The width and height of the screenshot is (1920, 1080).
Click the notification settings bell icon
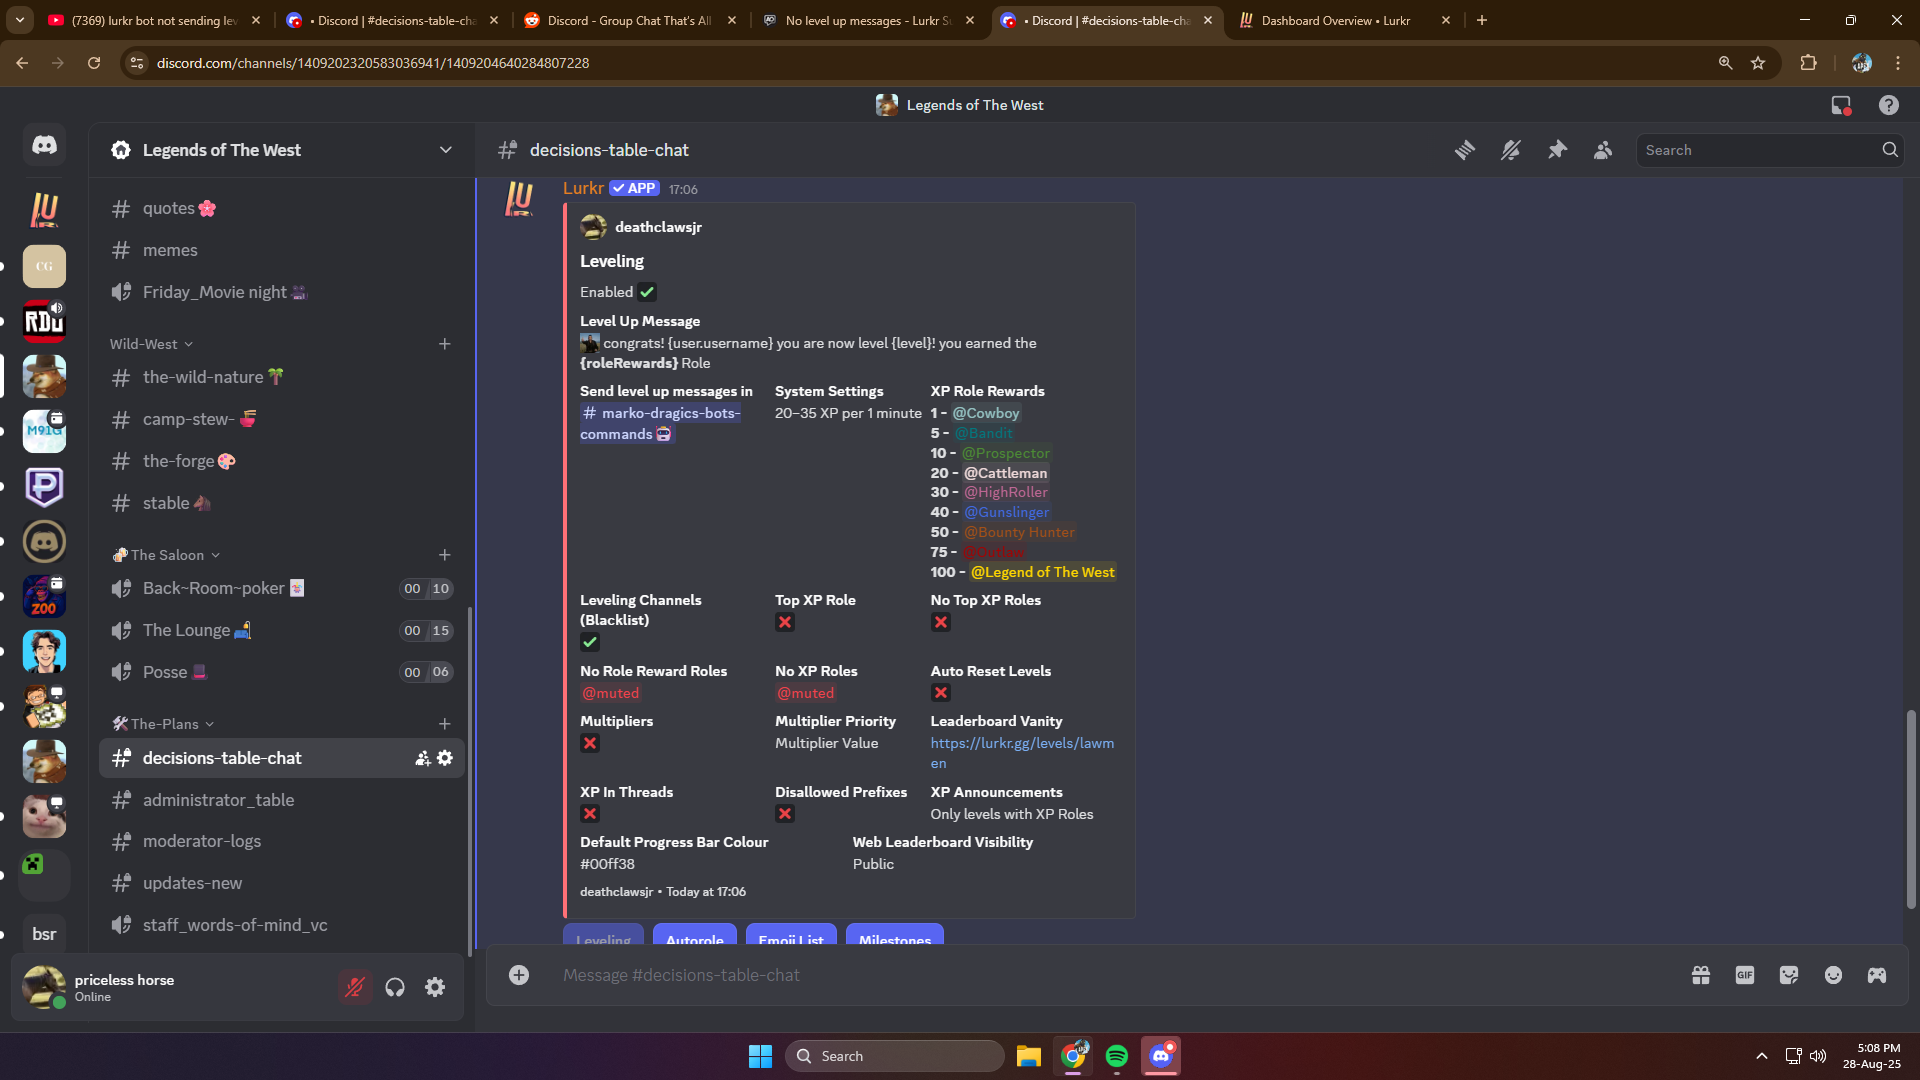click(1511, 150)
